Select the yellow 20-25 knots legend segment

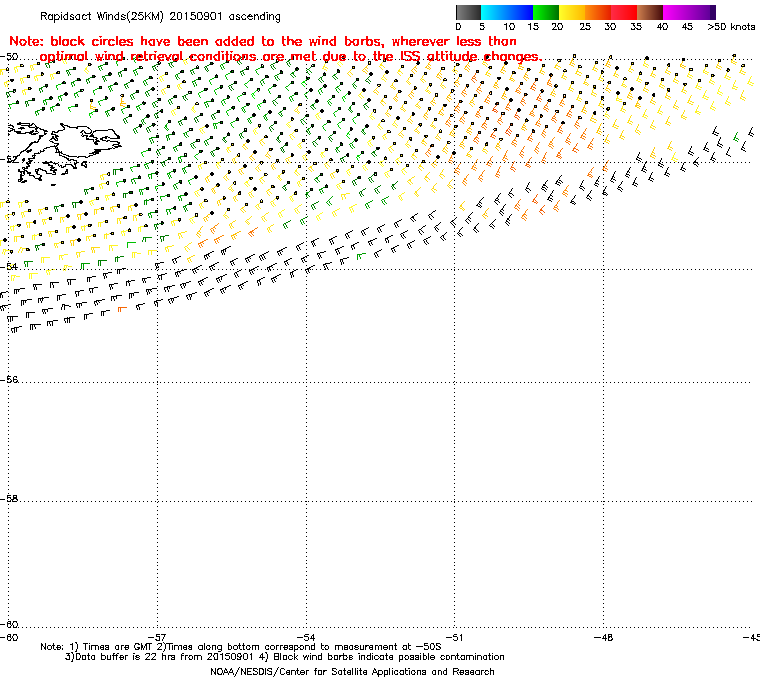pyautogui.click(x=572, y=12)
